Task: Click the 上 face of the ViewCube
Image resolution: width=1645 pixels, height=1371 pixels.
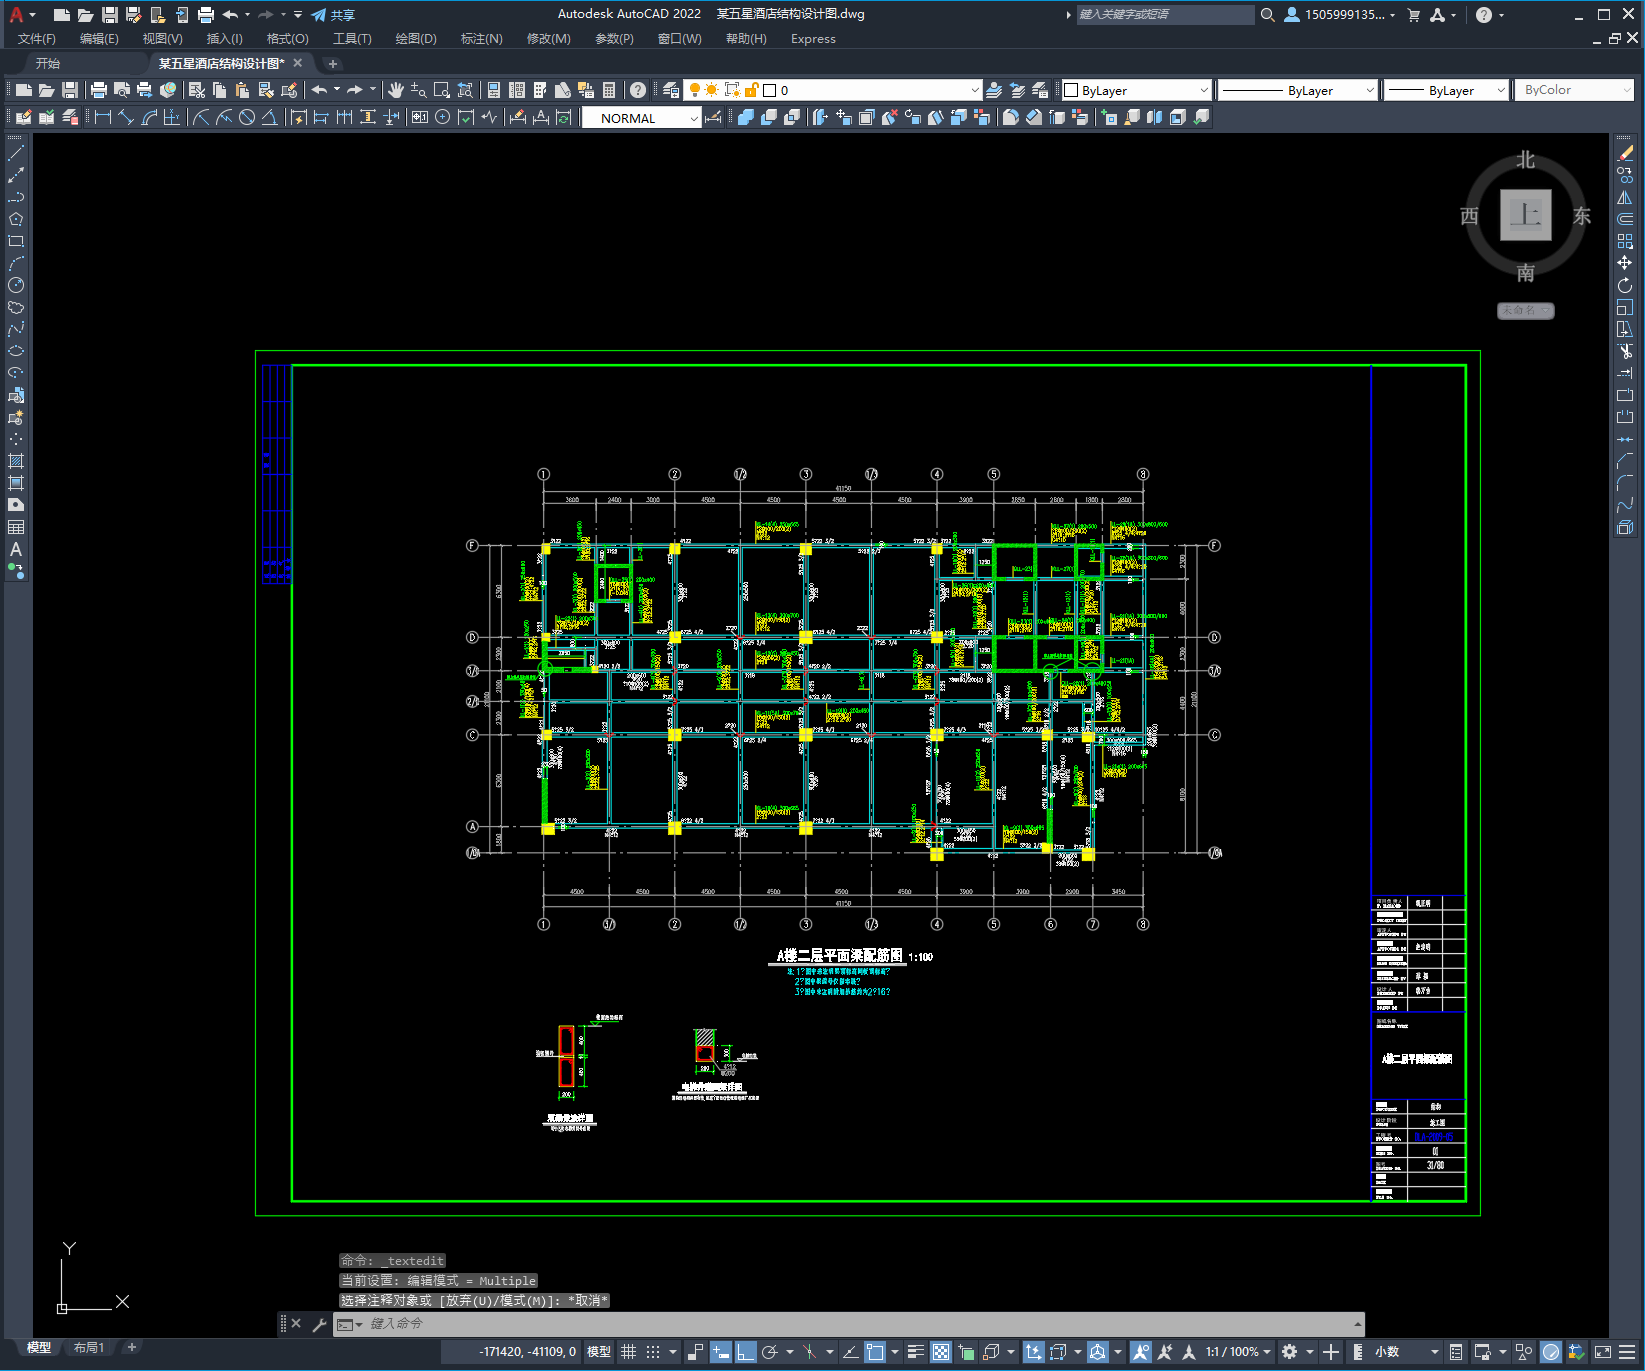Action: pyautogui.click(x=1525, y=214)
